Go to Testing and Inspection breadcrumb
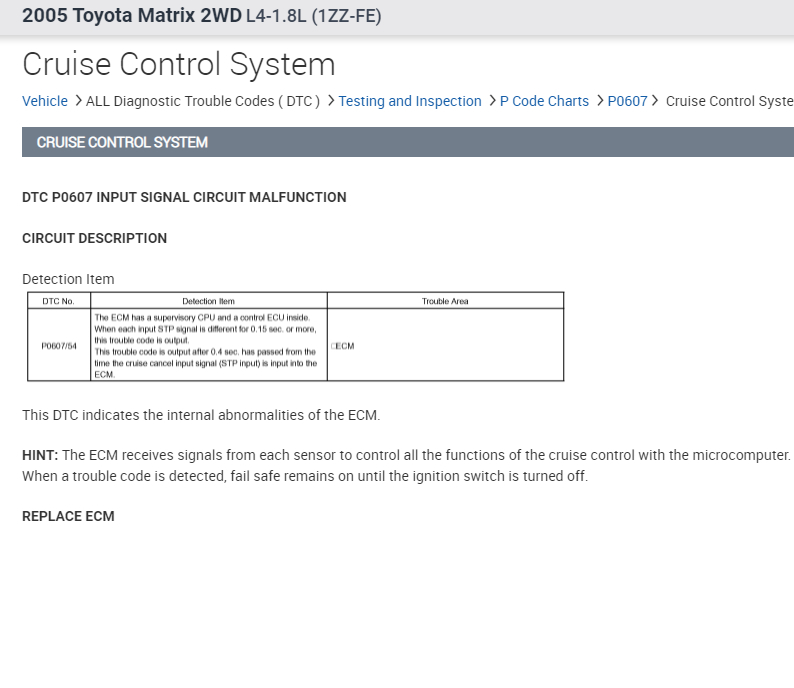 (x=410, y=101)
